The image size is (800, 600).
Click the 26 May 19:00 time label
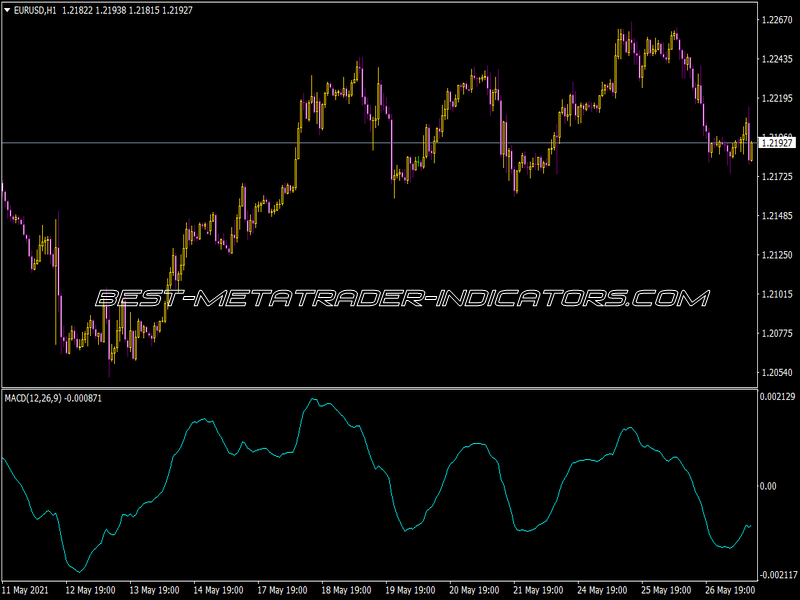coord(731,590)
